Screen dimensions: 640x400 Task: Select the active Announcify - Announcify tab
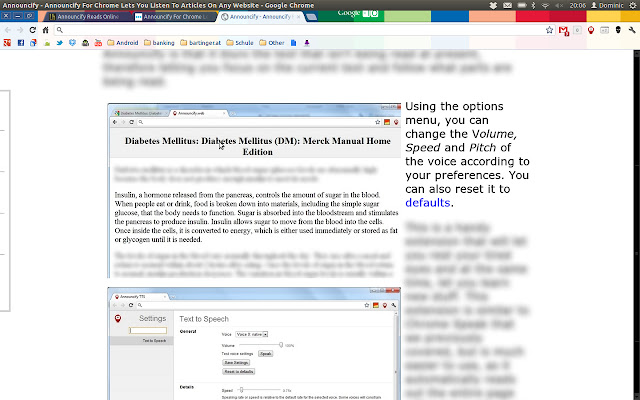point(260,17)
